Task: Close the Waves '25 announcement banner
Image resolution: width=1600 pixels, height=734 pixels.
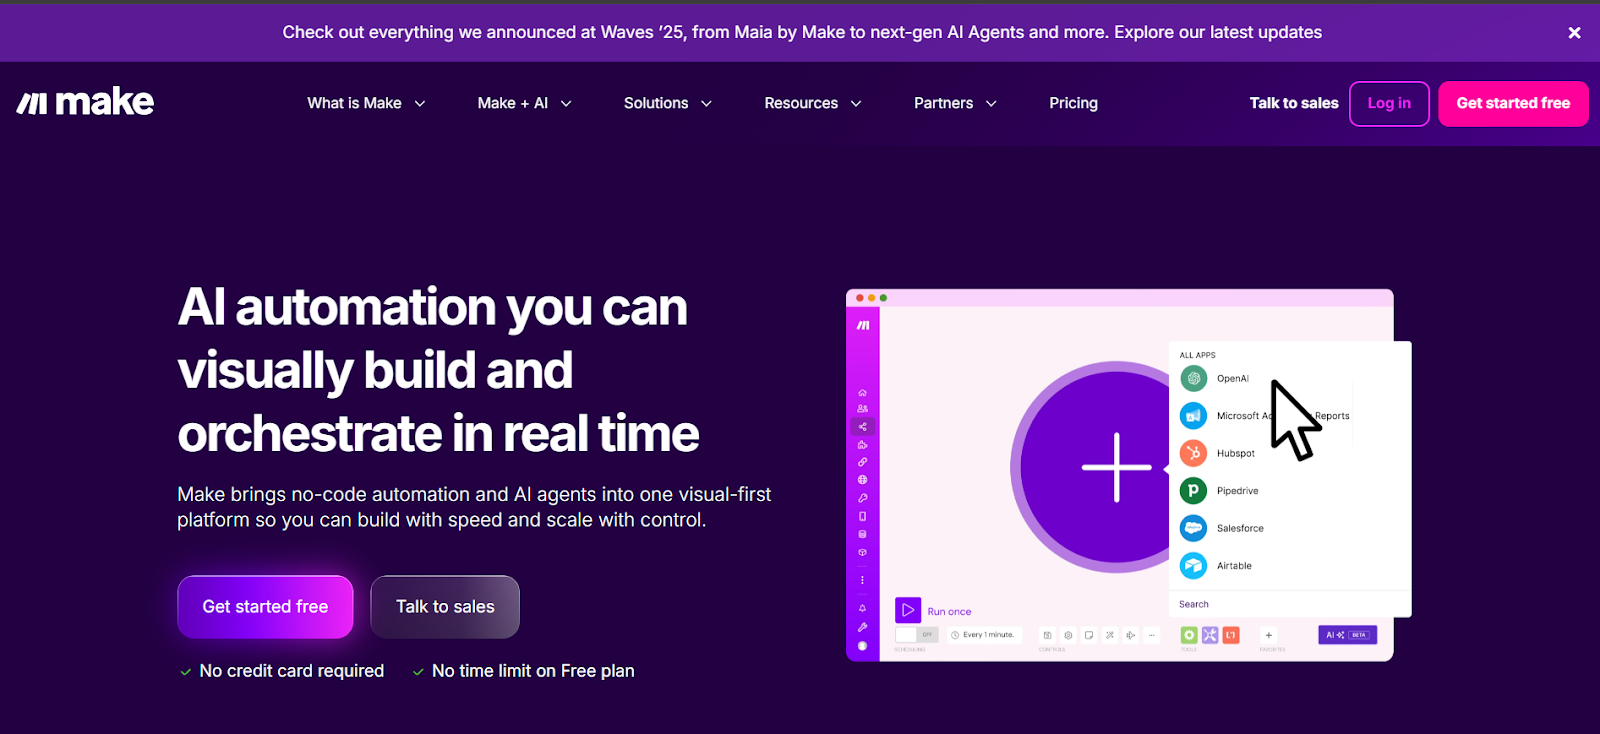Action: [x=1574, y=33]
